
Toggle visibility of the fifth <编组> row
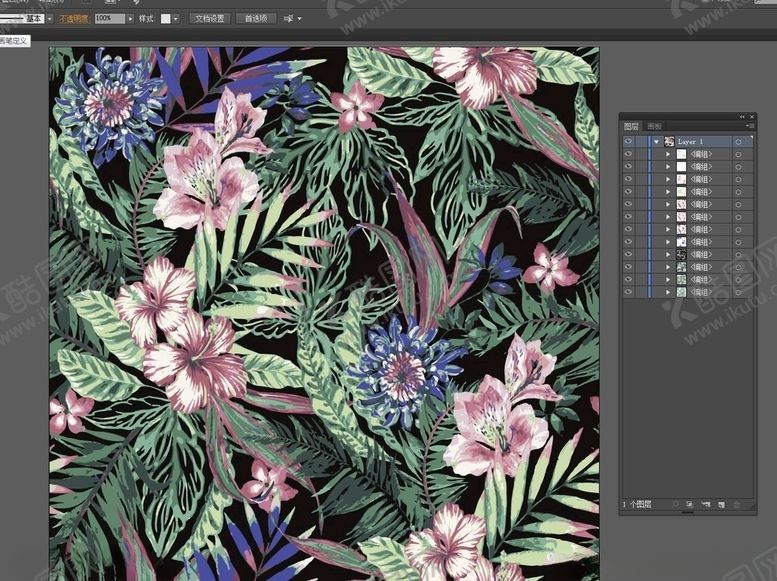point(628,204)
